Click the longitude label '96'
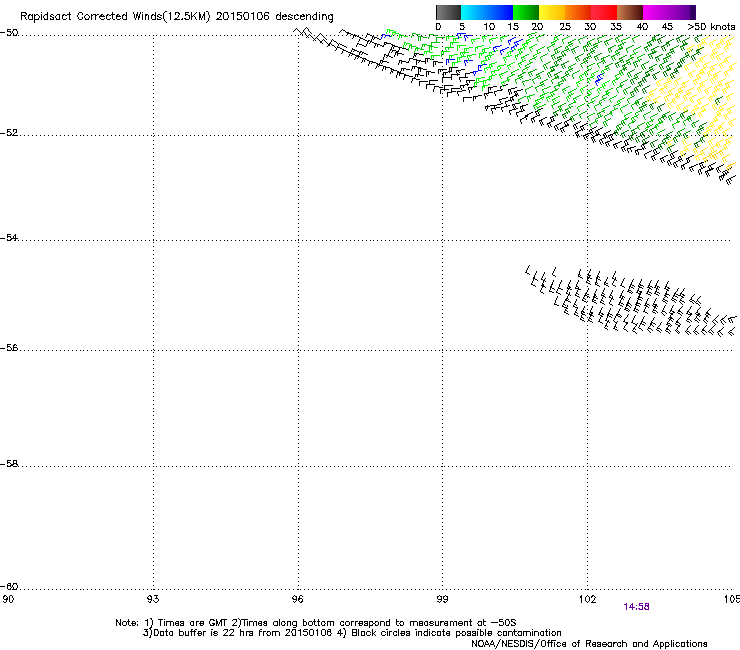The image size is (740, 650). coord(297,599)
